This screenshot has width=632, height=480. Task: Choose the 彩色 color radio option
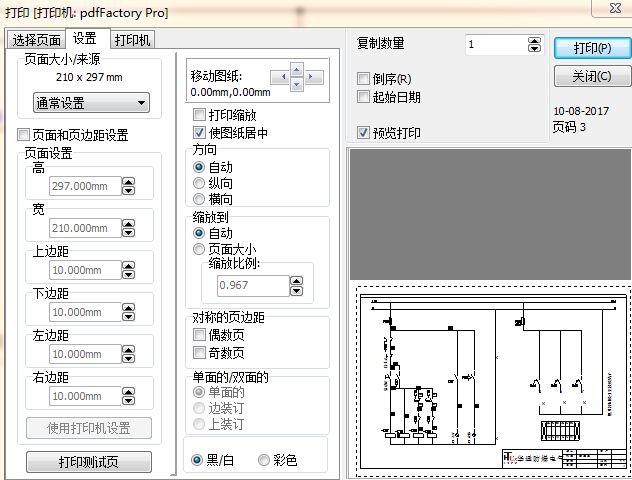pos(264,460)
